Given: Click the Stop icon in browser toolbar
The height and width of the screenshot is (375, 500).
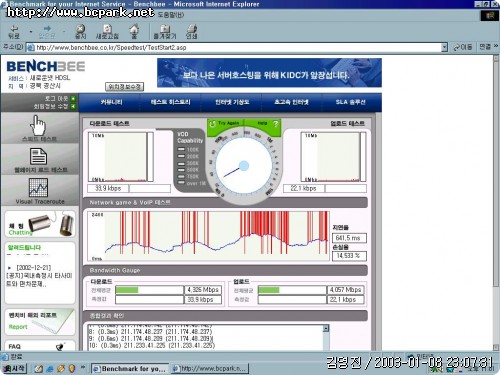Looking at the screenshot, I should pos(80,29).
